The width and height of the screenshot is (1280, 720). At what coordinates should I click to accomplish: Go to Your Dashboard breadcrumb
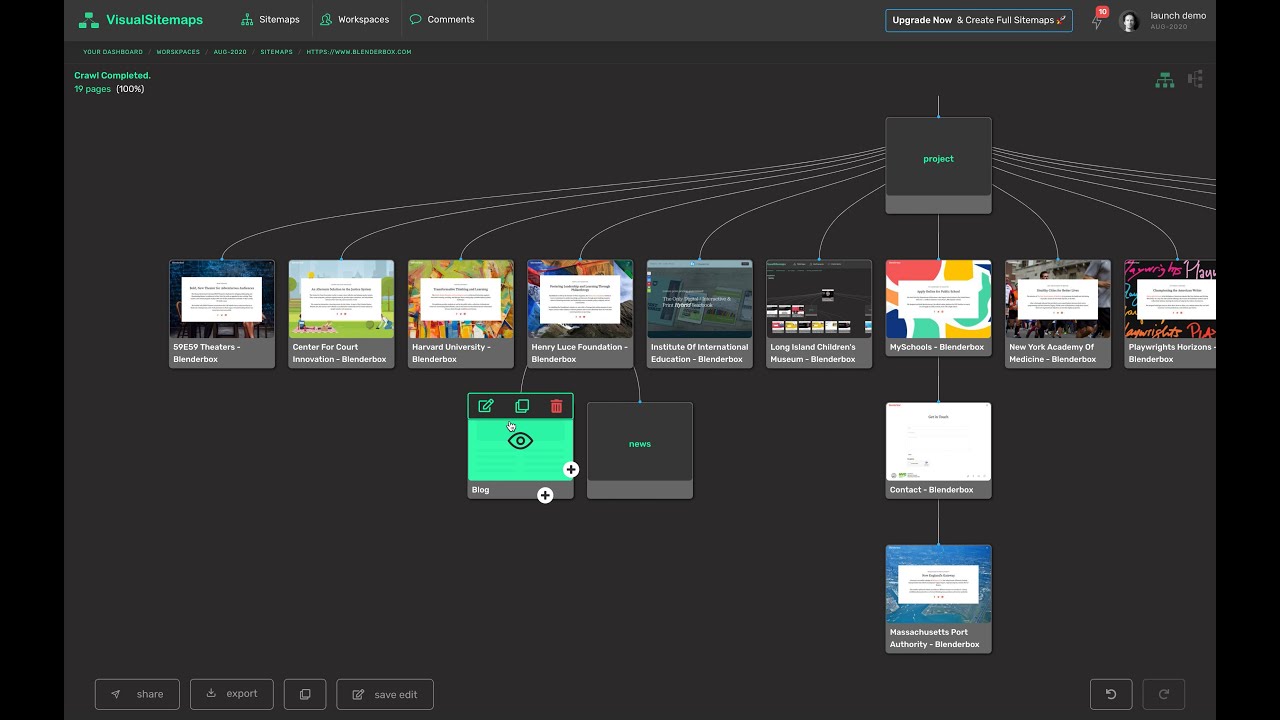point(113,52)
